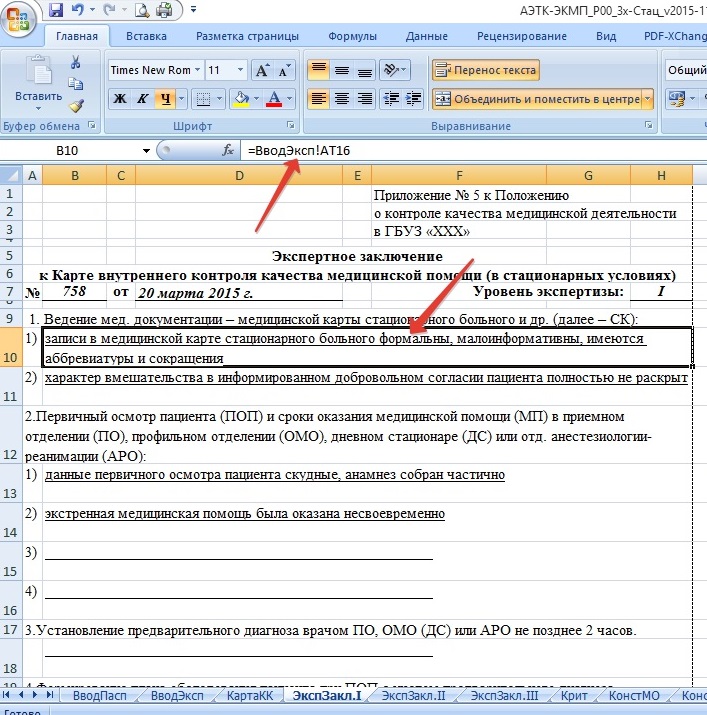Align text to middle of cell
Screen dimensions: 707x715
coord(342,70)
